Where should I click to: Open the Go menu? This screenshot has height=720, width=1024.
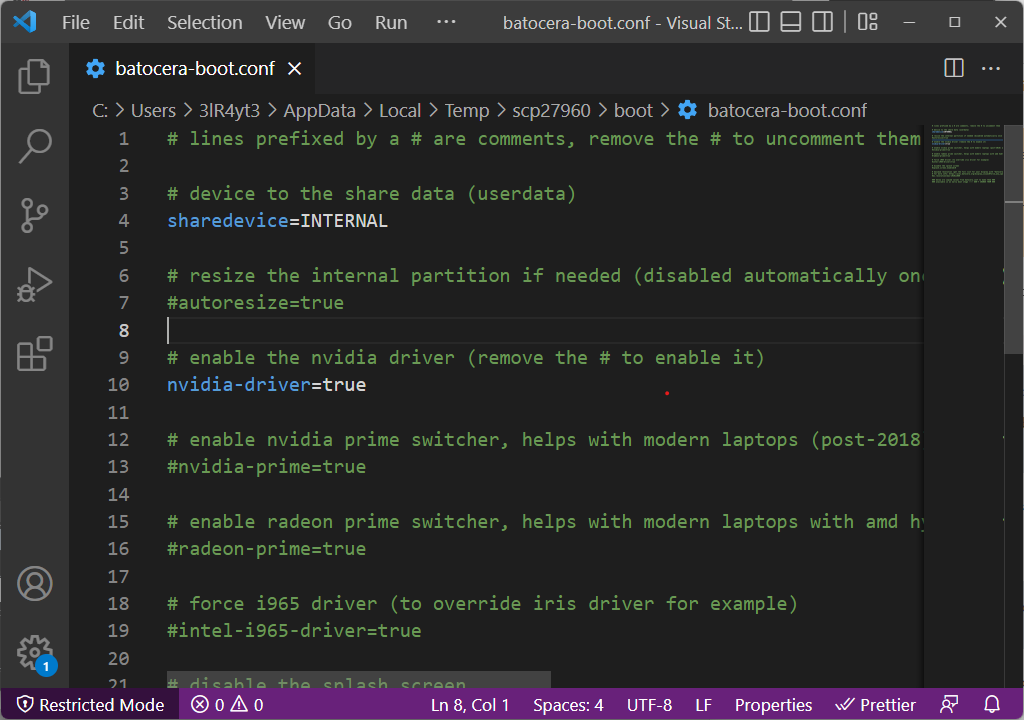[340, 22]
